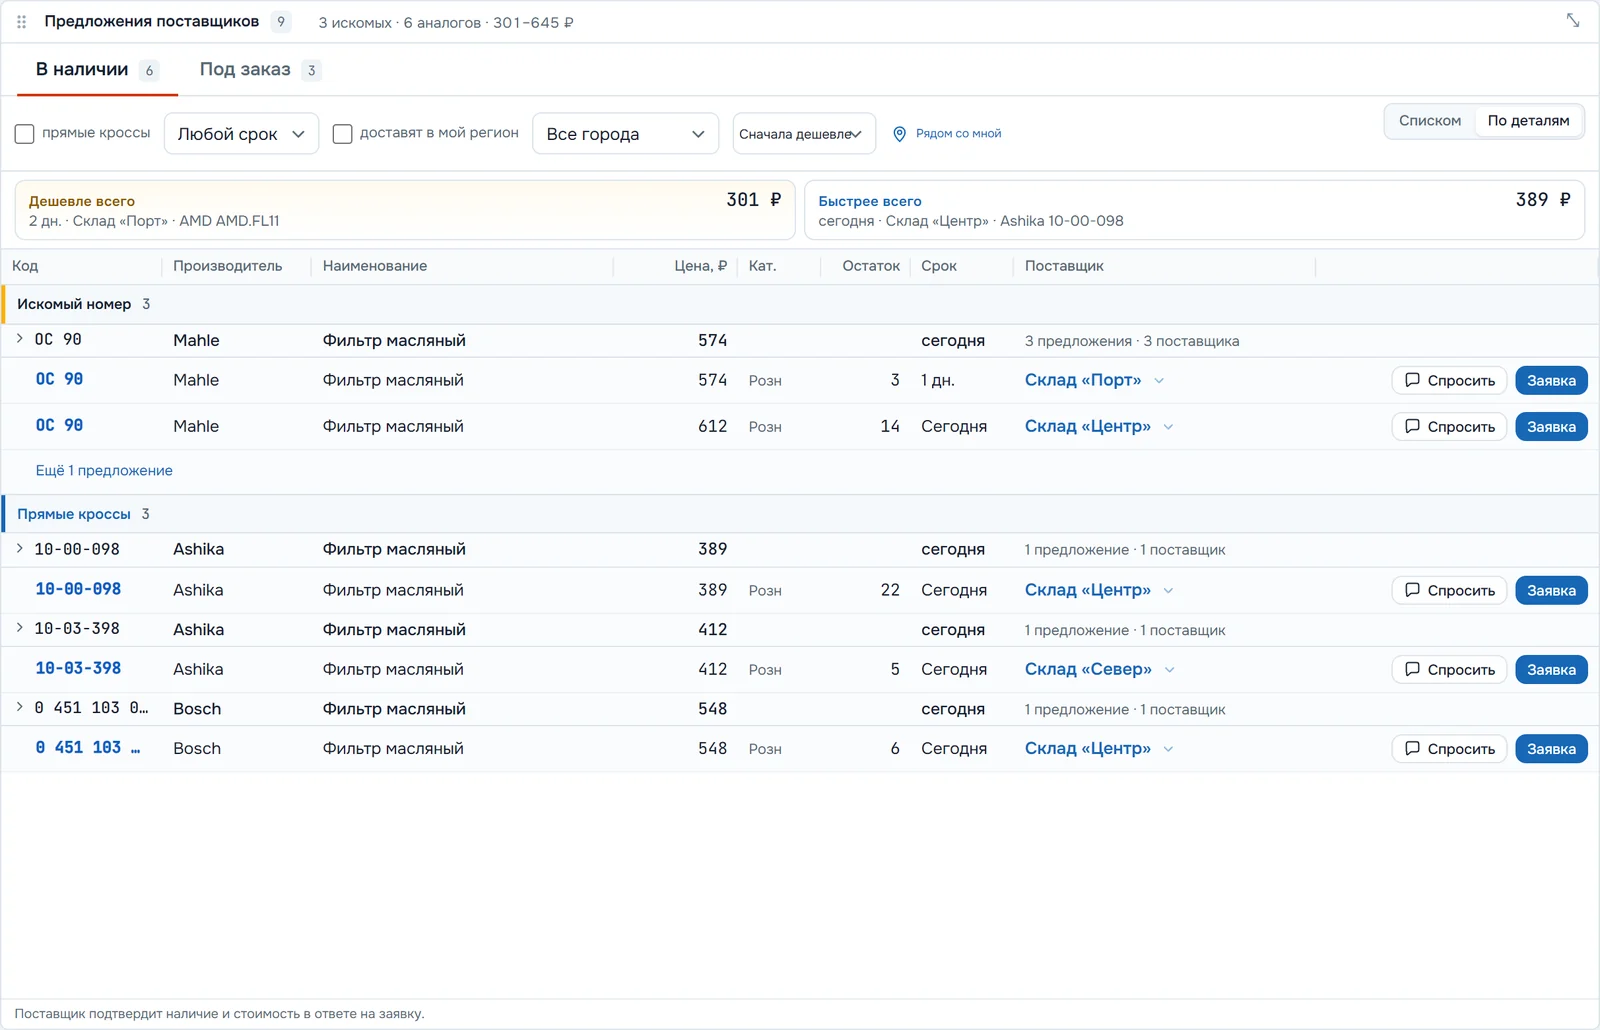This screenshot has height=1030, width=1600.
Task: Expand the 10-03-398 Ashika group row
Action: pos(19,628)
